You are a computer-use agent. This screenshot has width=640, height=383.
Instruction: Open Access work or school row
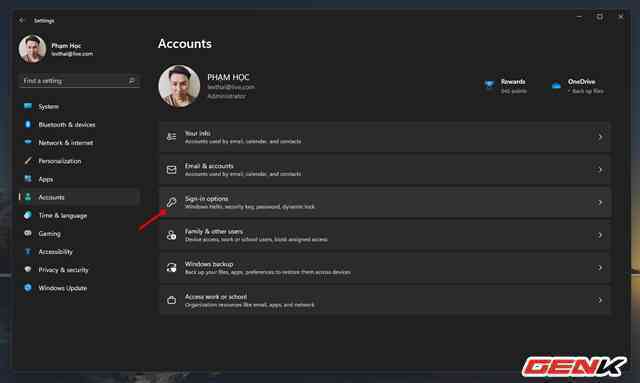tap(384, 300)
